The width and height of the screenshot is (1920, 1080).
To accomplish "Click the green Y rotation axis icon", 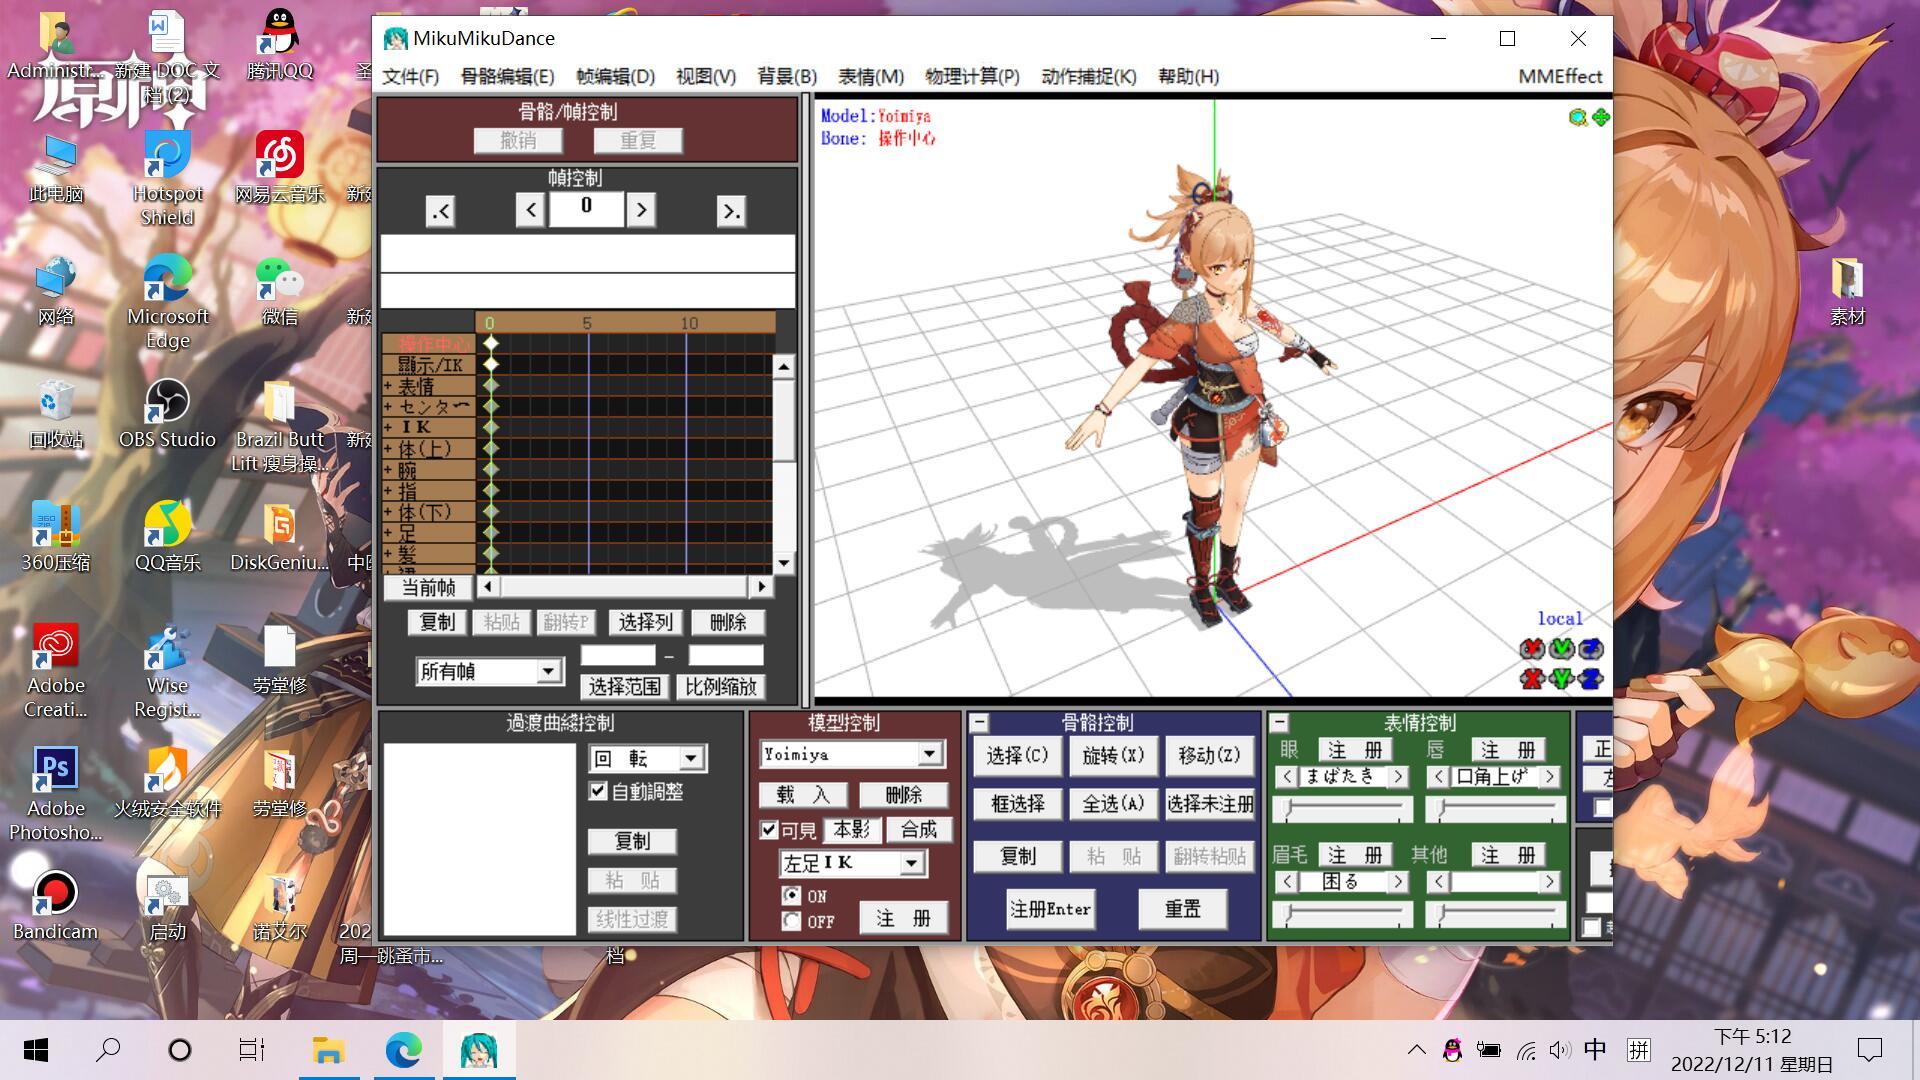I will [1561, 649].
